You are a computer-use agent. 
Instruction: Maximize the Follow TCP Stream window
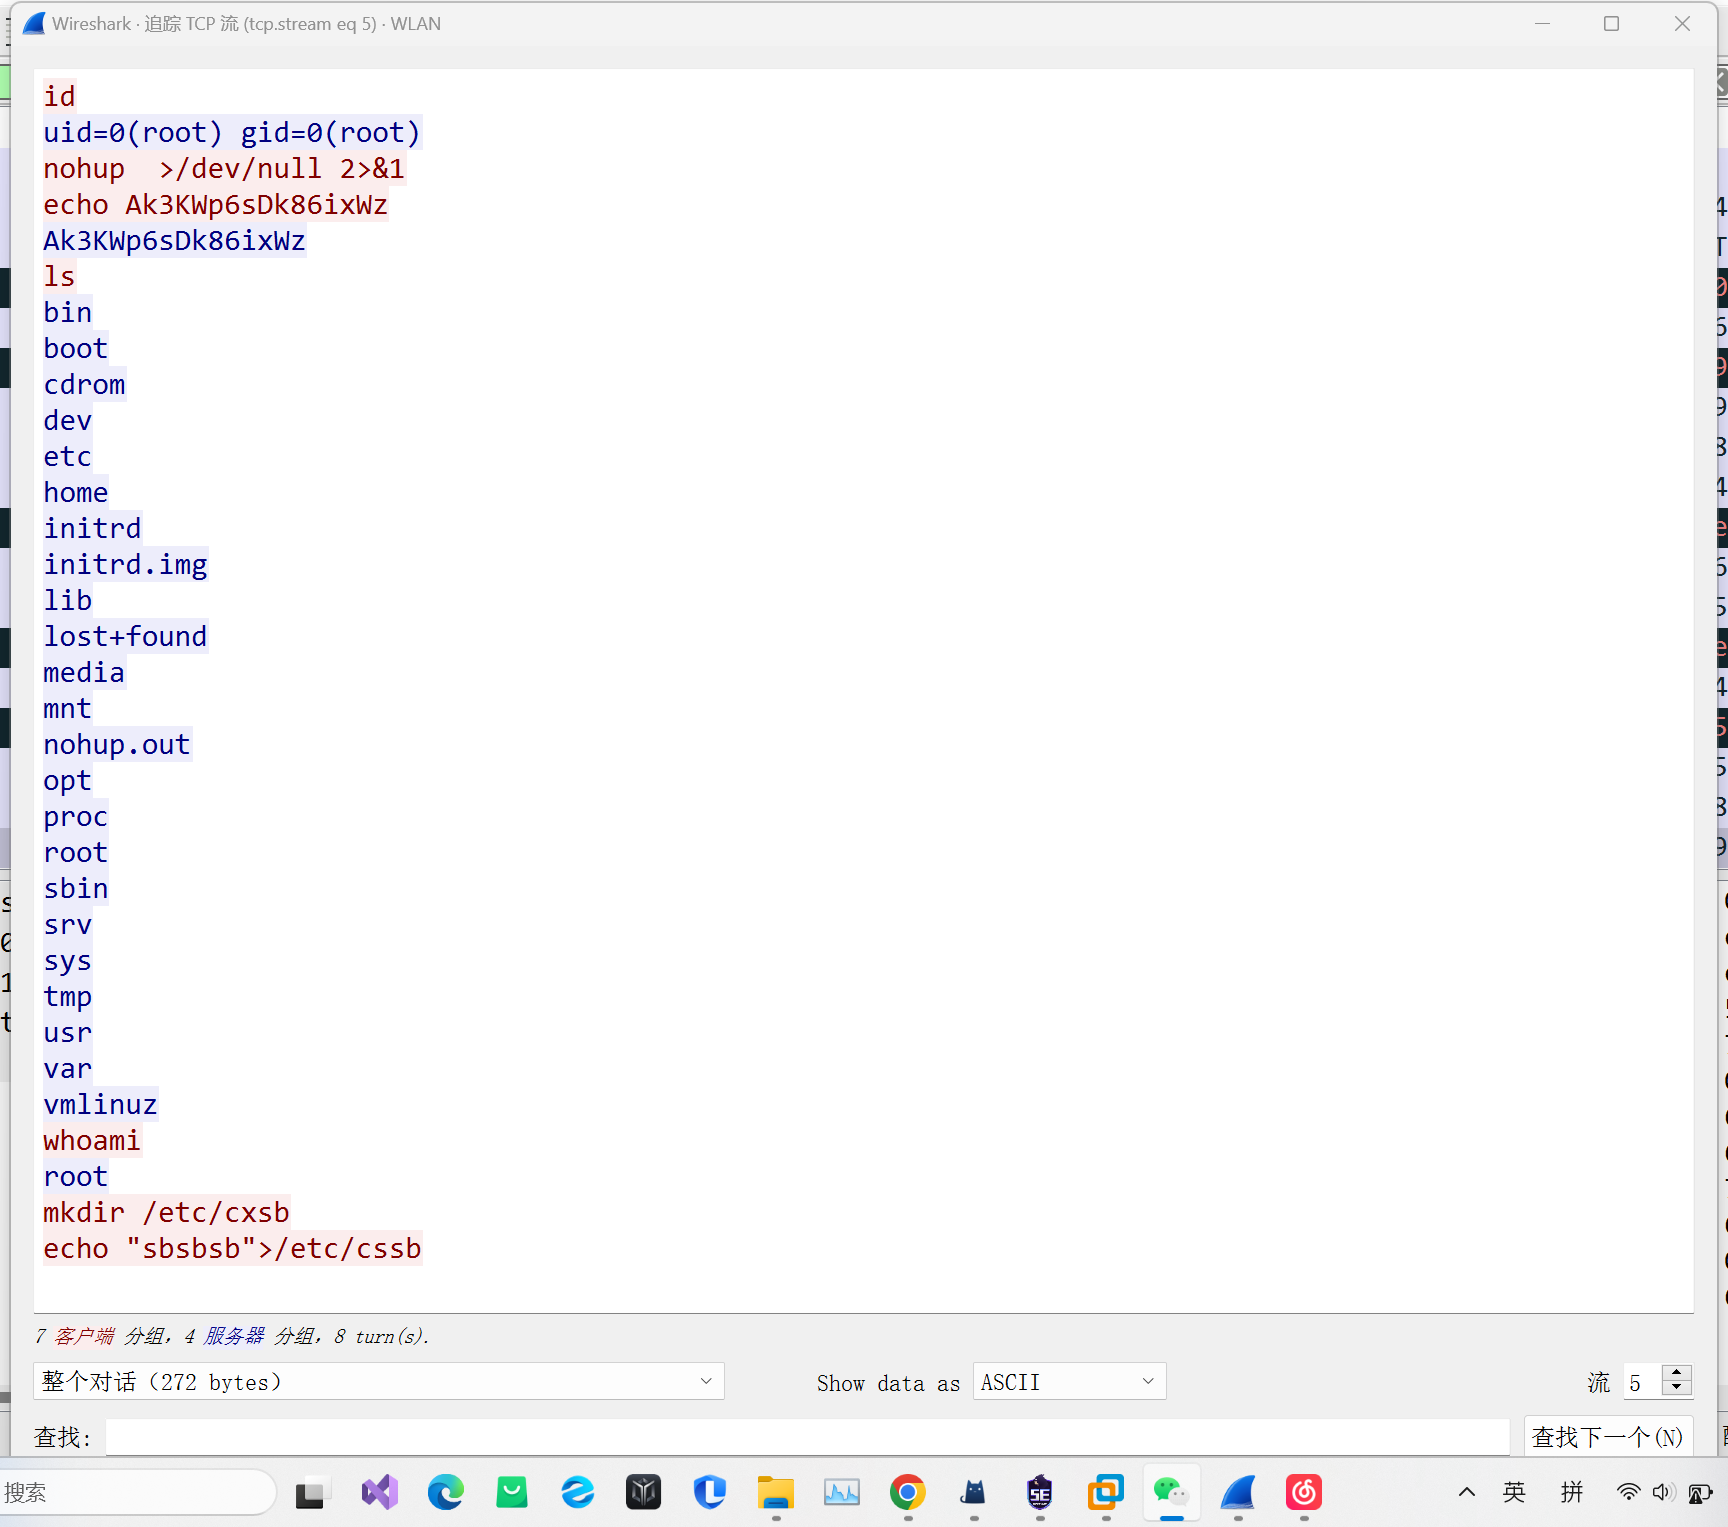pyautogui.click(x=1611, y=23)
